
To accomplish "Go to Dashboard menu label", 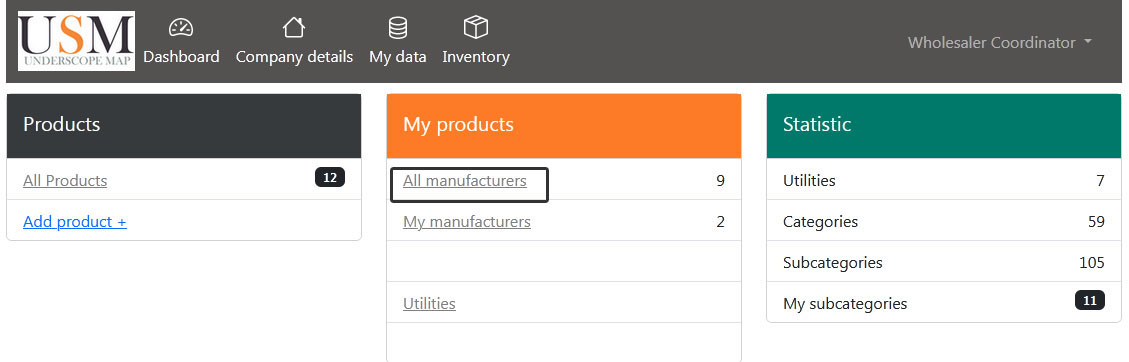I will coord(181,56).
